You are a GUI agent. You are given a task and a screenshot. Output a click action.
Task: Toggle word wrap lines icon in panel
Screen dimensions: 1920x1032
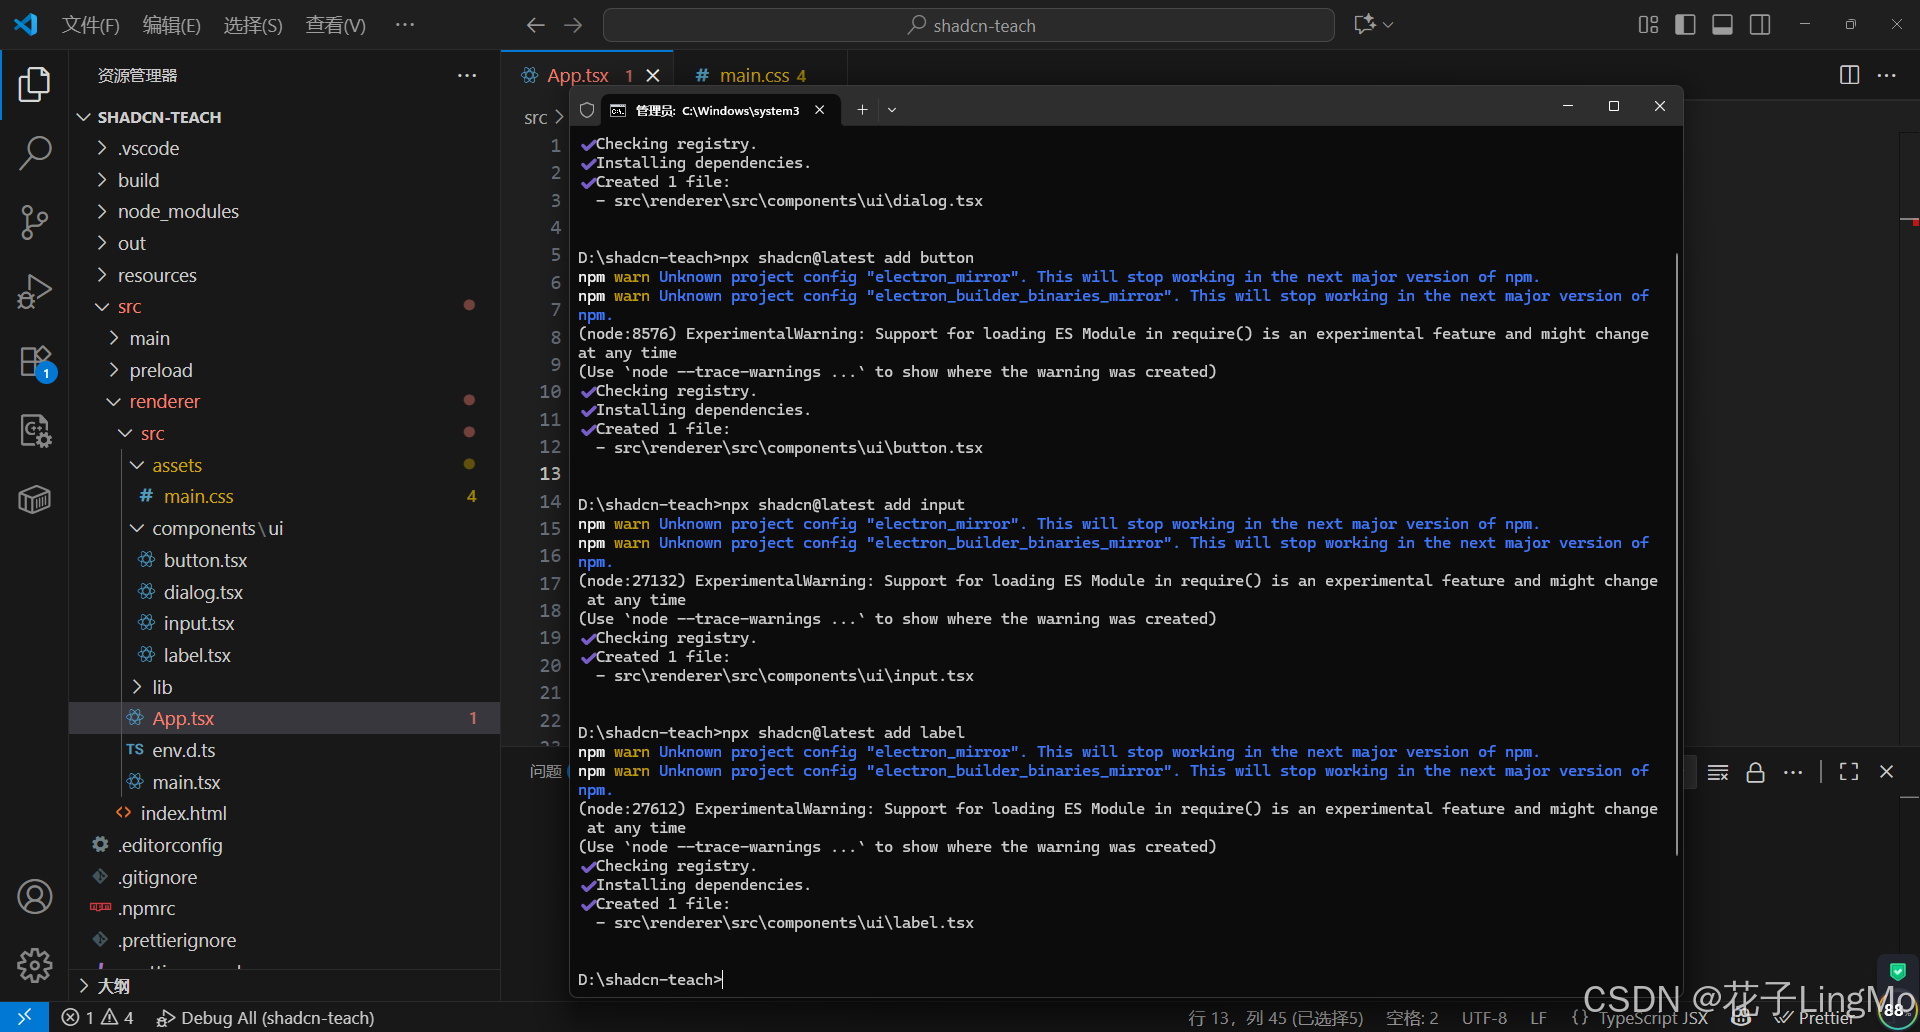[x=1718, y=772]
